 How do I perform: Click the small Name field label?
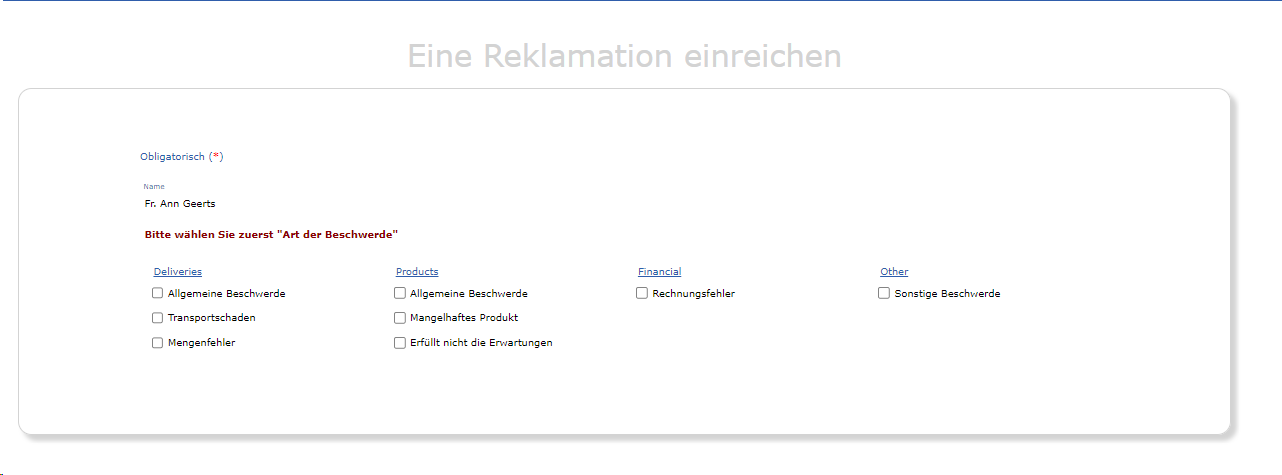154,186
